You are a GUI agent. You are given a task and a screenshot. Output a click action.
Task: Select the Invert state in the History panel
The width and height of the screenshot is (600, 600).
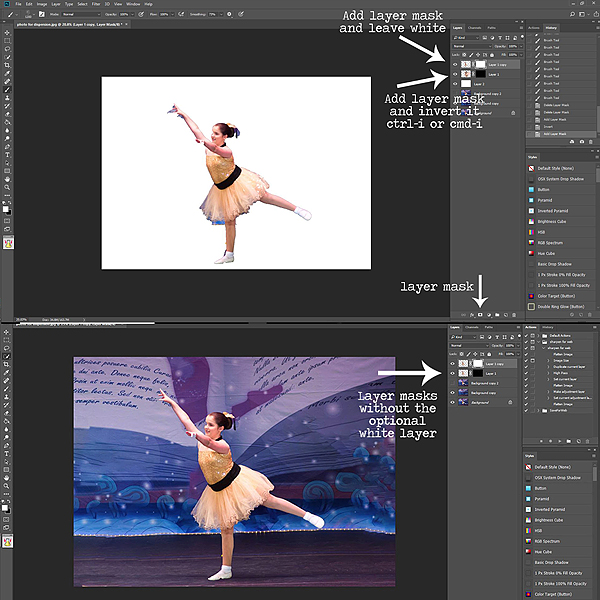[x=561, y=127]
